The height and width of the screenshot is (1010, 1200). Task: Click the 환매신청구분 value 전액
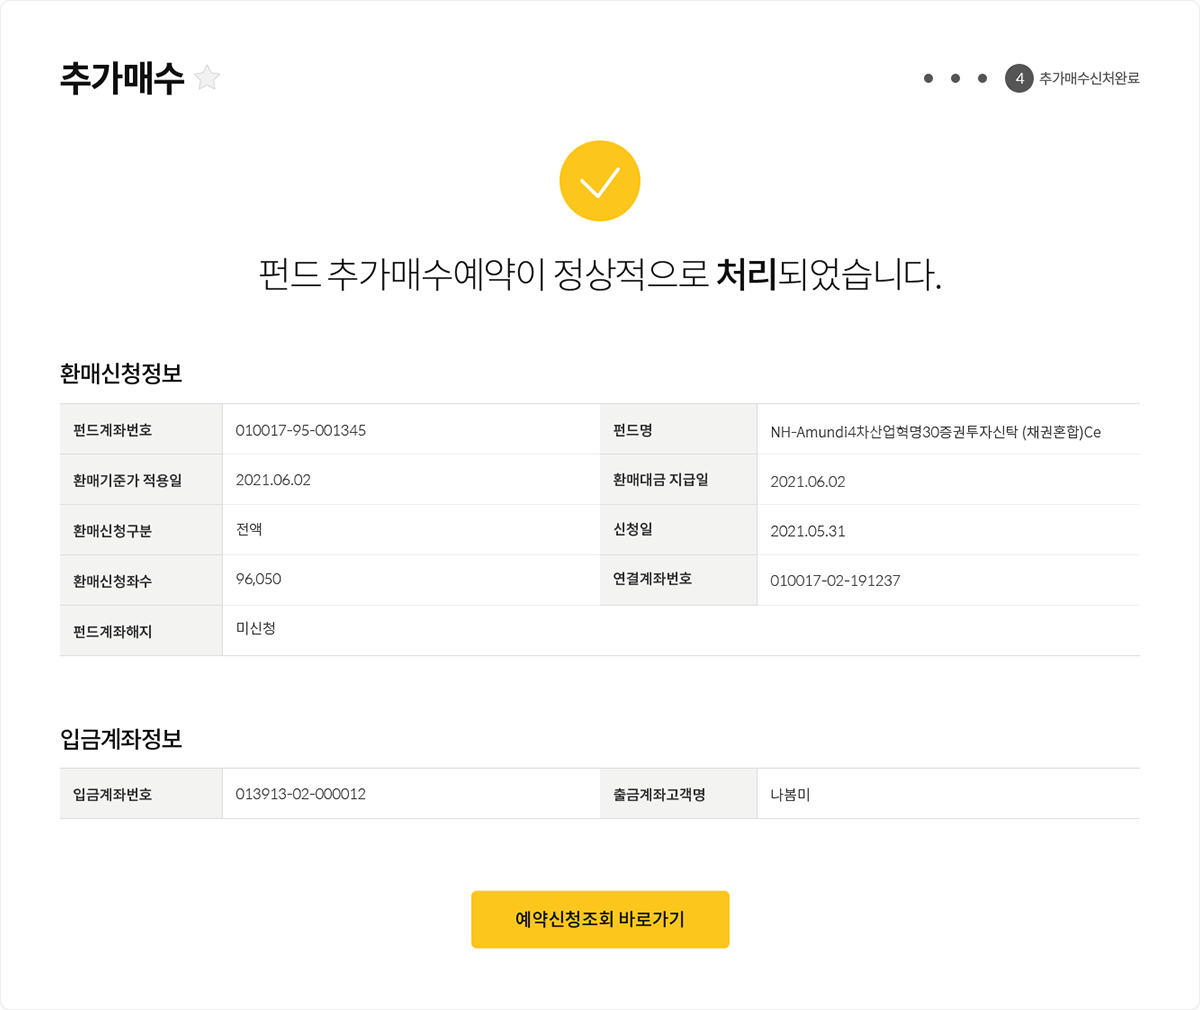coord(249,529)
